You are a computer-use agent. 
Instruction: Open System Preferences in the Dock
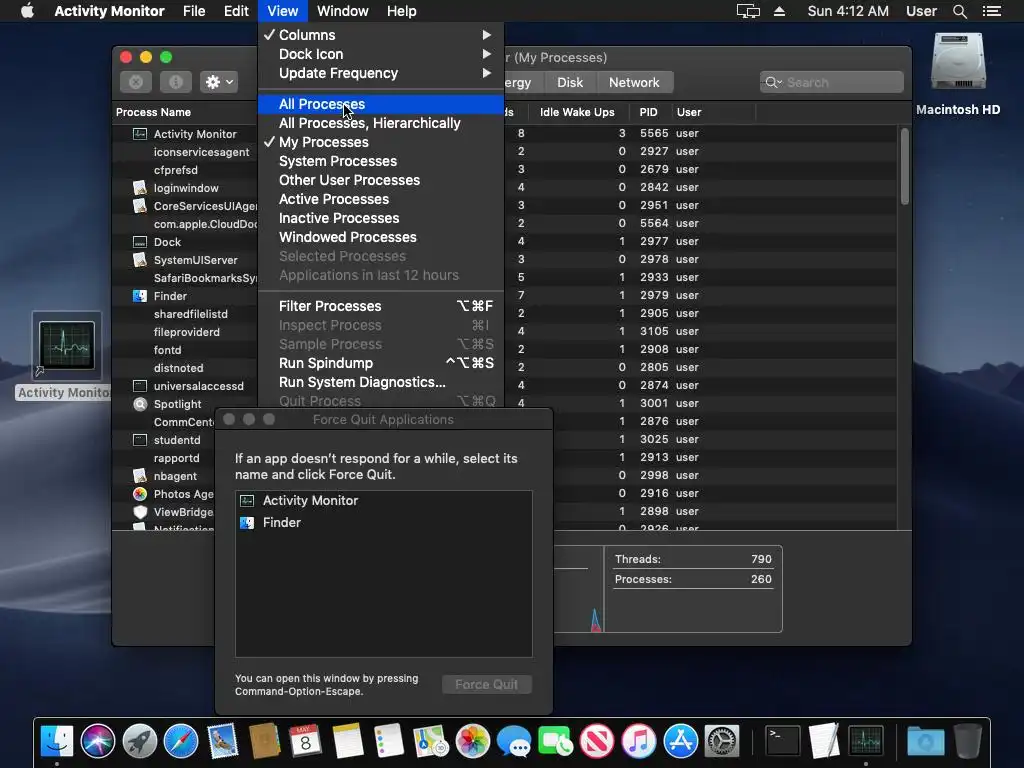722,741
